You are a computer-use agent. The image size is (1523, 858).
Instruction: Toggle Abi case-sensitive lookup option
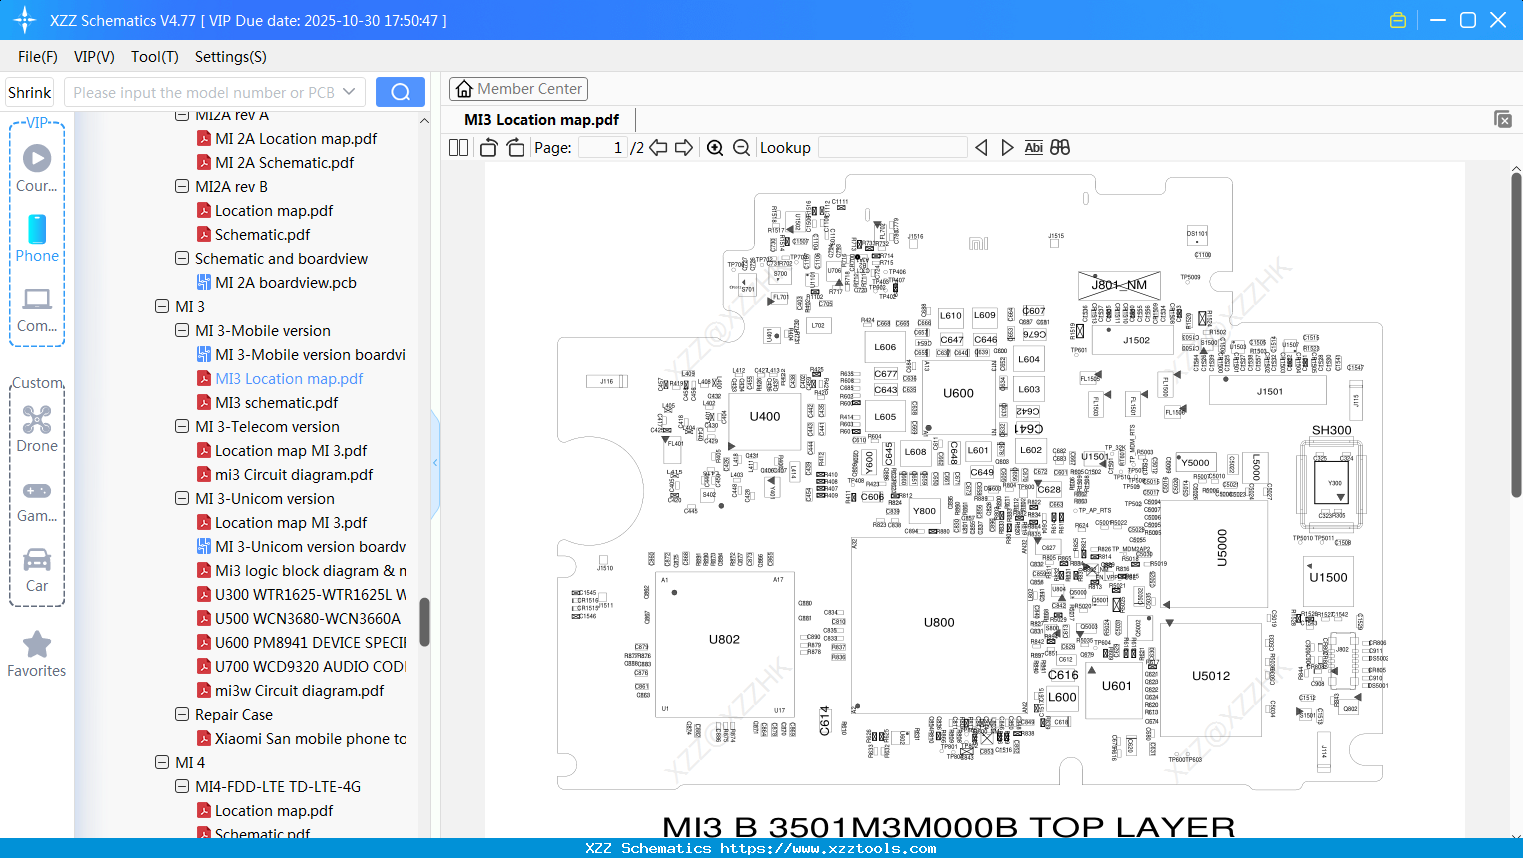tap(1033, 147)
